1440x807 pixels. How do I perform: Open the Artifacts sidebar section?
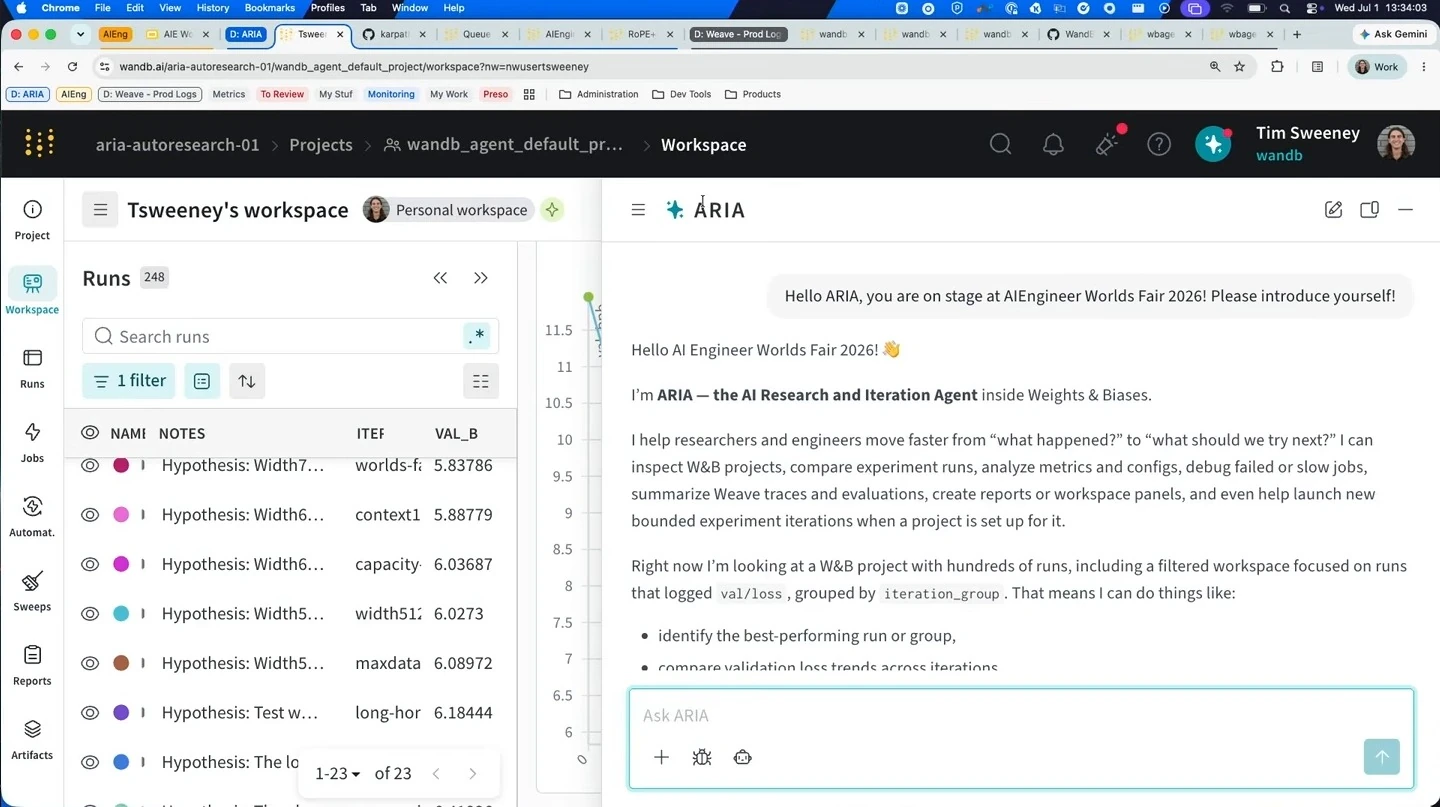tap(32, 739)
